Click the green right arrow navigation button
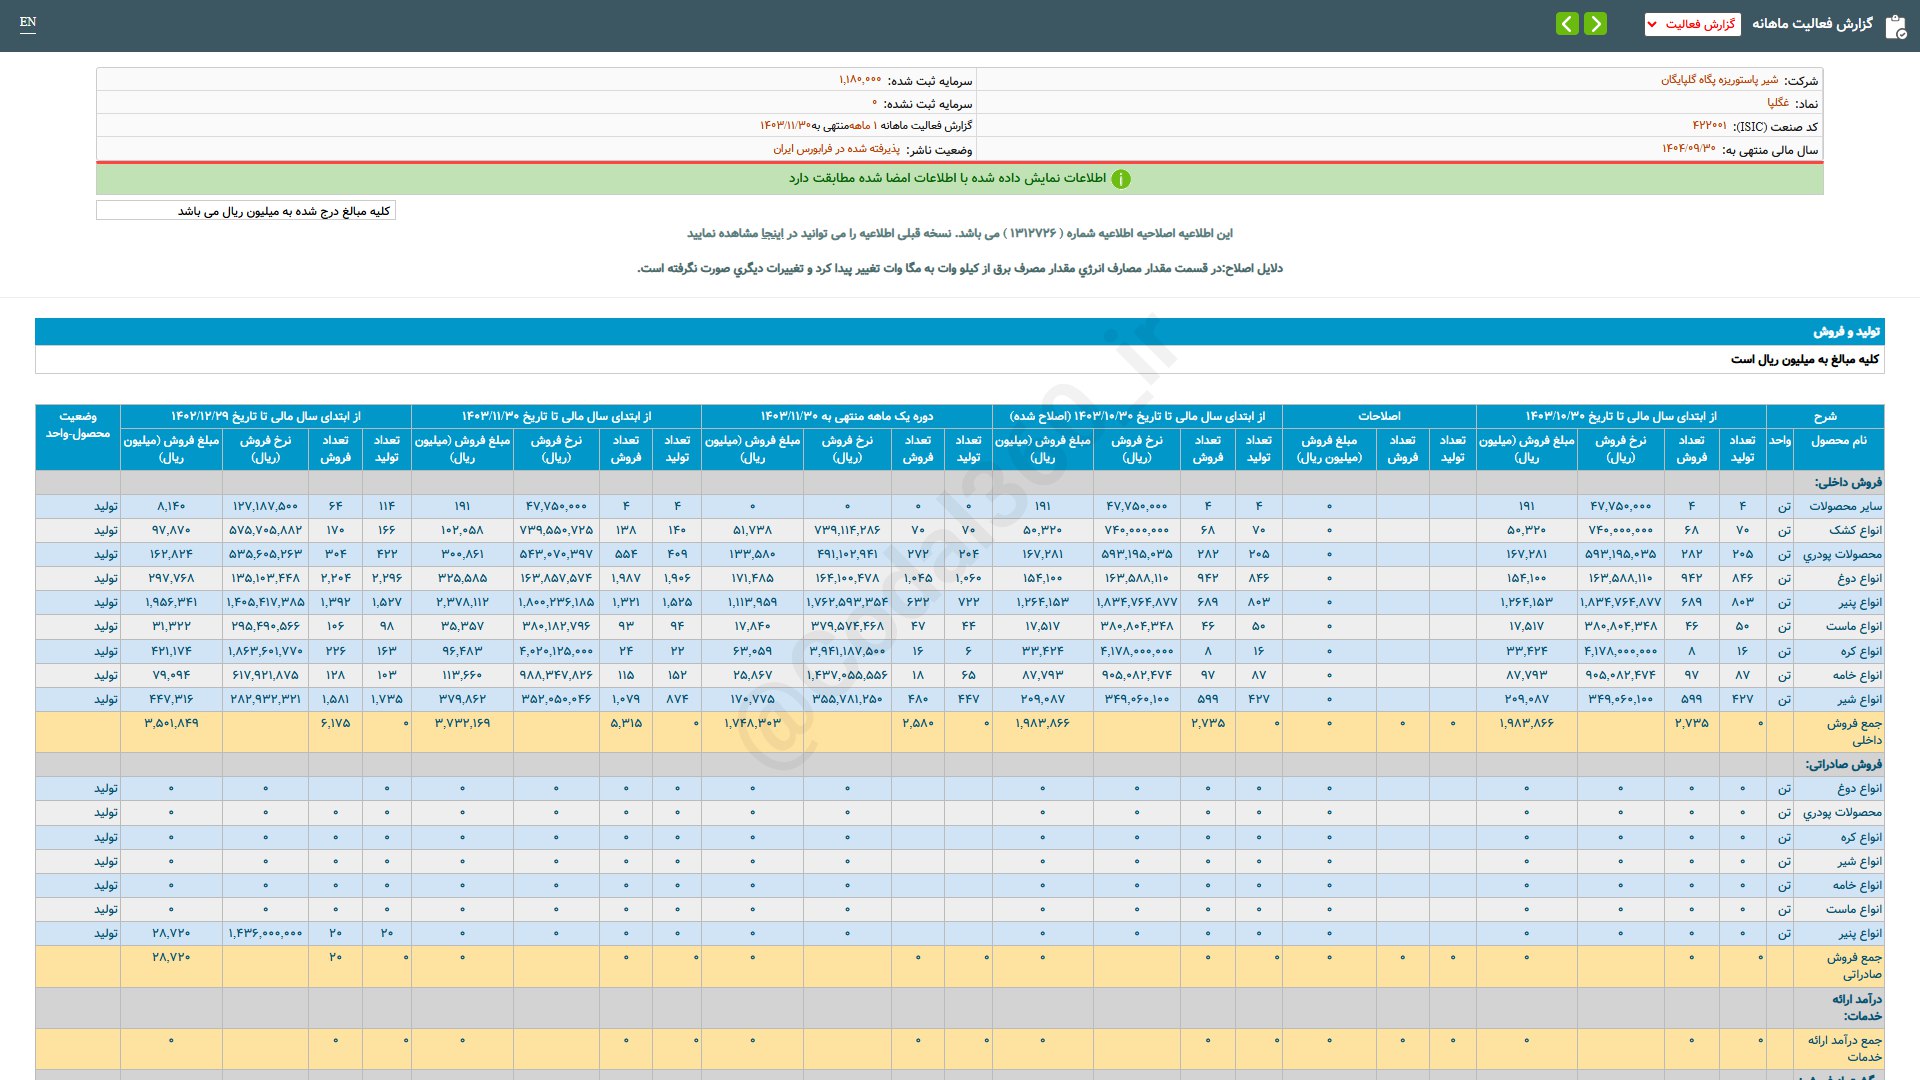 tap(1596, 23)
